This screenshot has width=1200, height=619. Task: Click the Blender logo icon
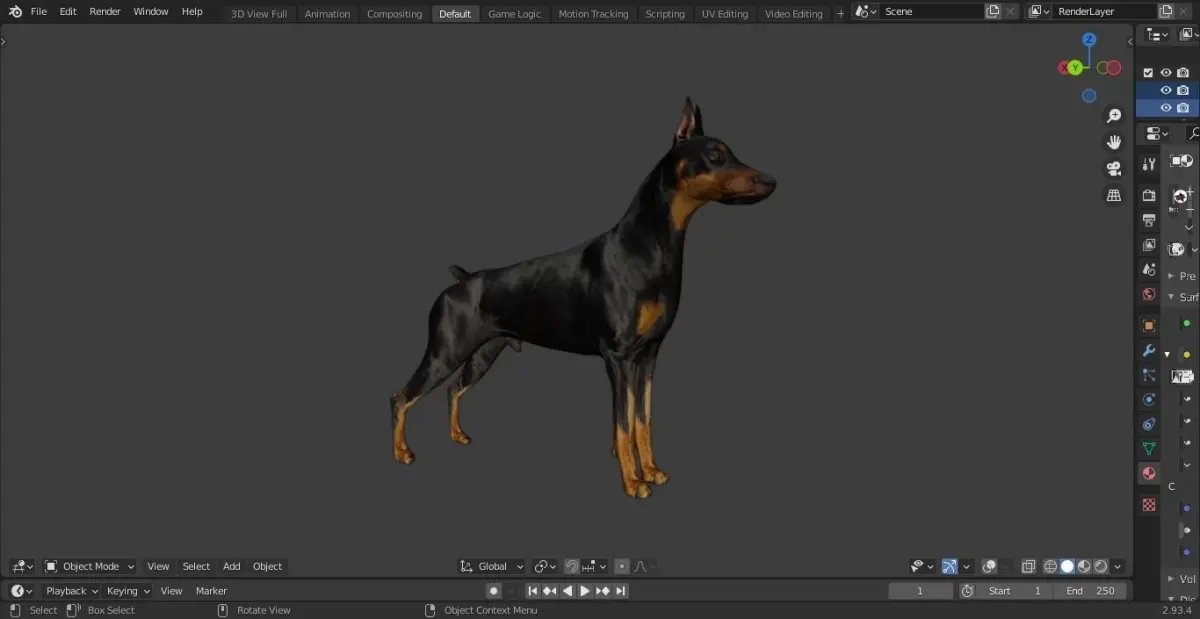point(15,11)
